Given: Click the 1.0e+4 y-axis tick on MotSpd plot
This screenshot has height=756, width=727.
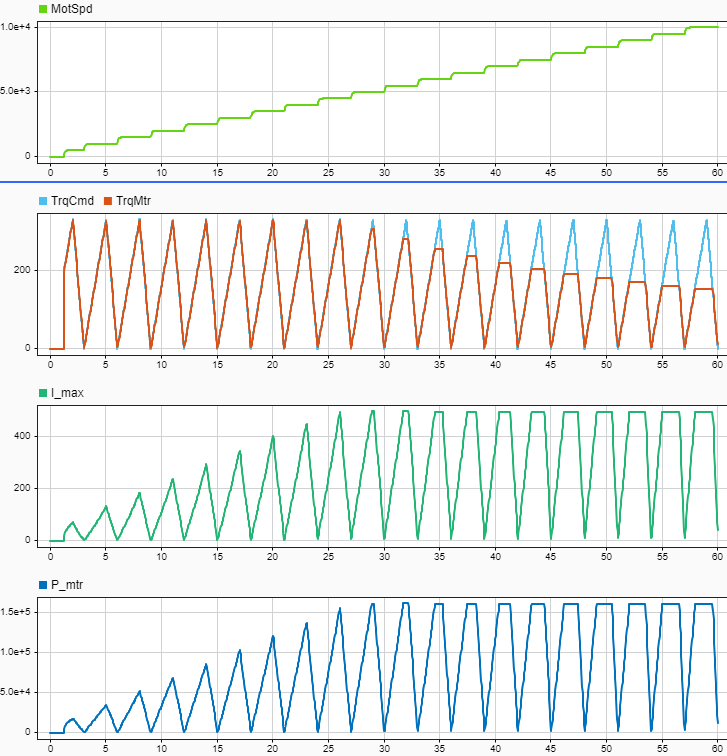Looking at the screenshot, I should coord(20,27).
